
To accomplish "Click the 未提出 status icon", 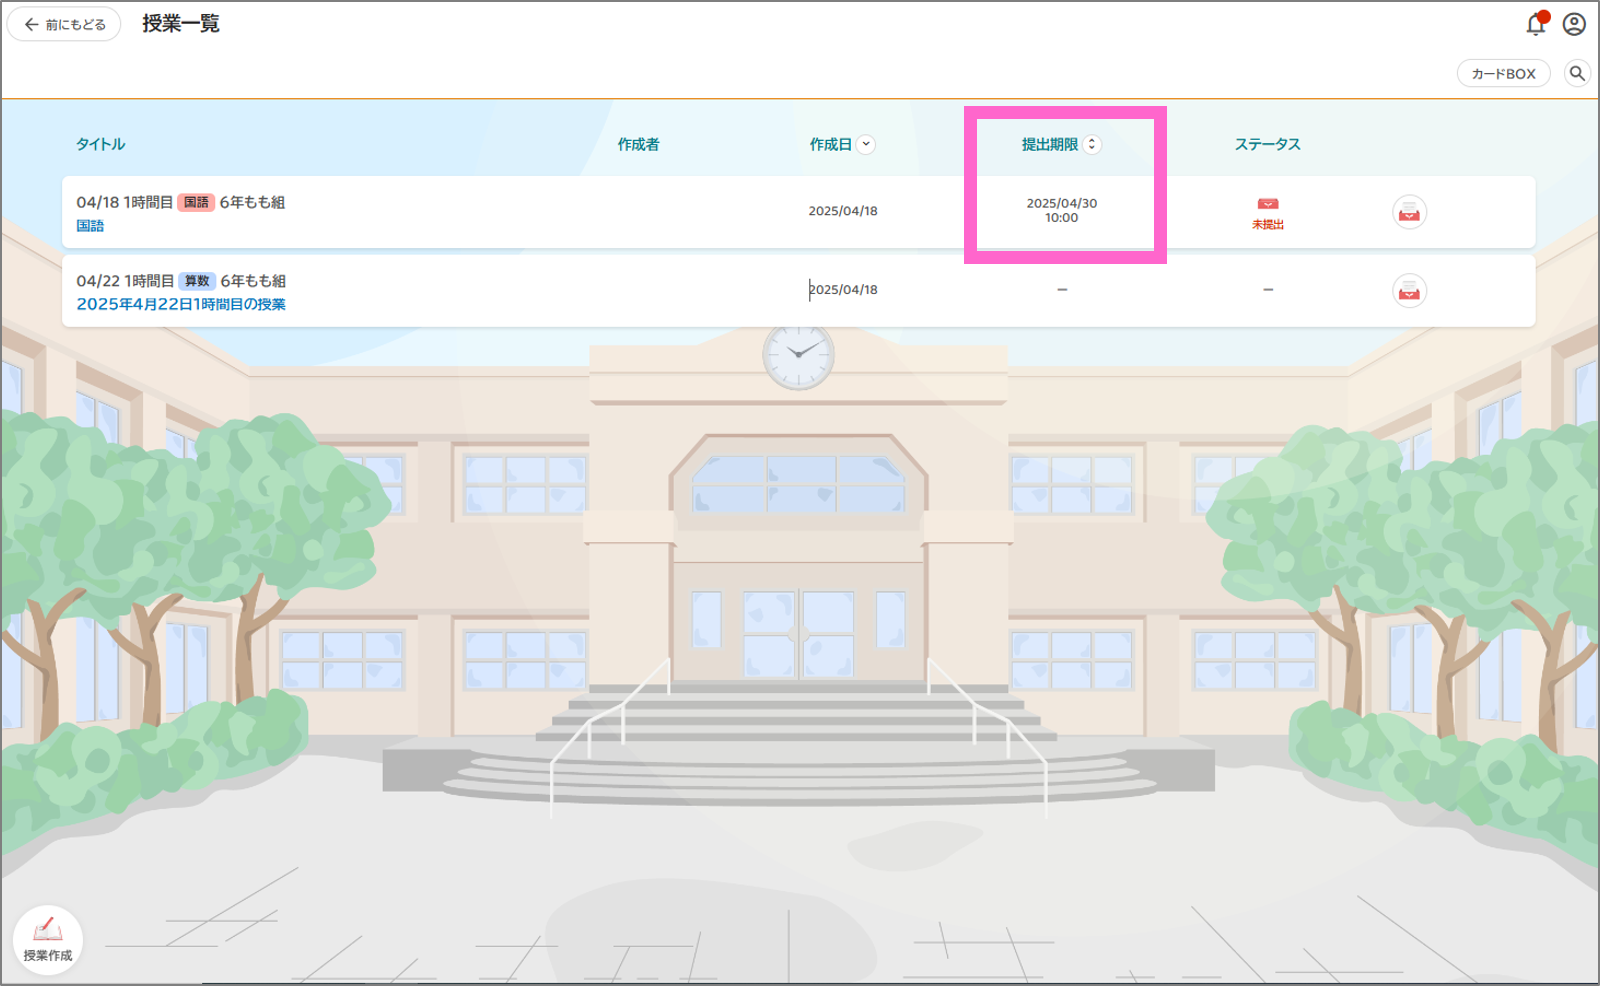I will 1267,212.
